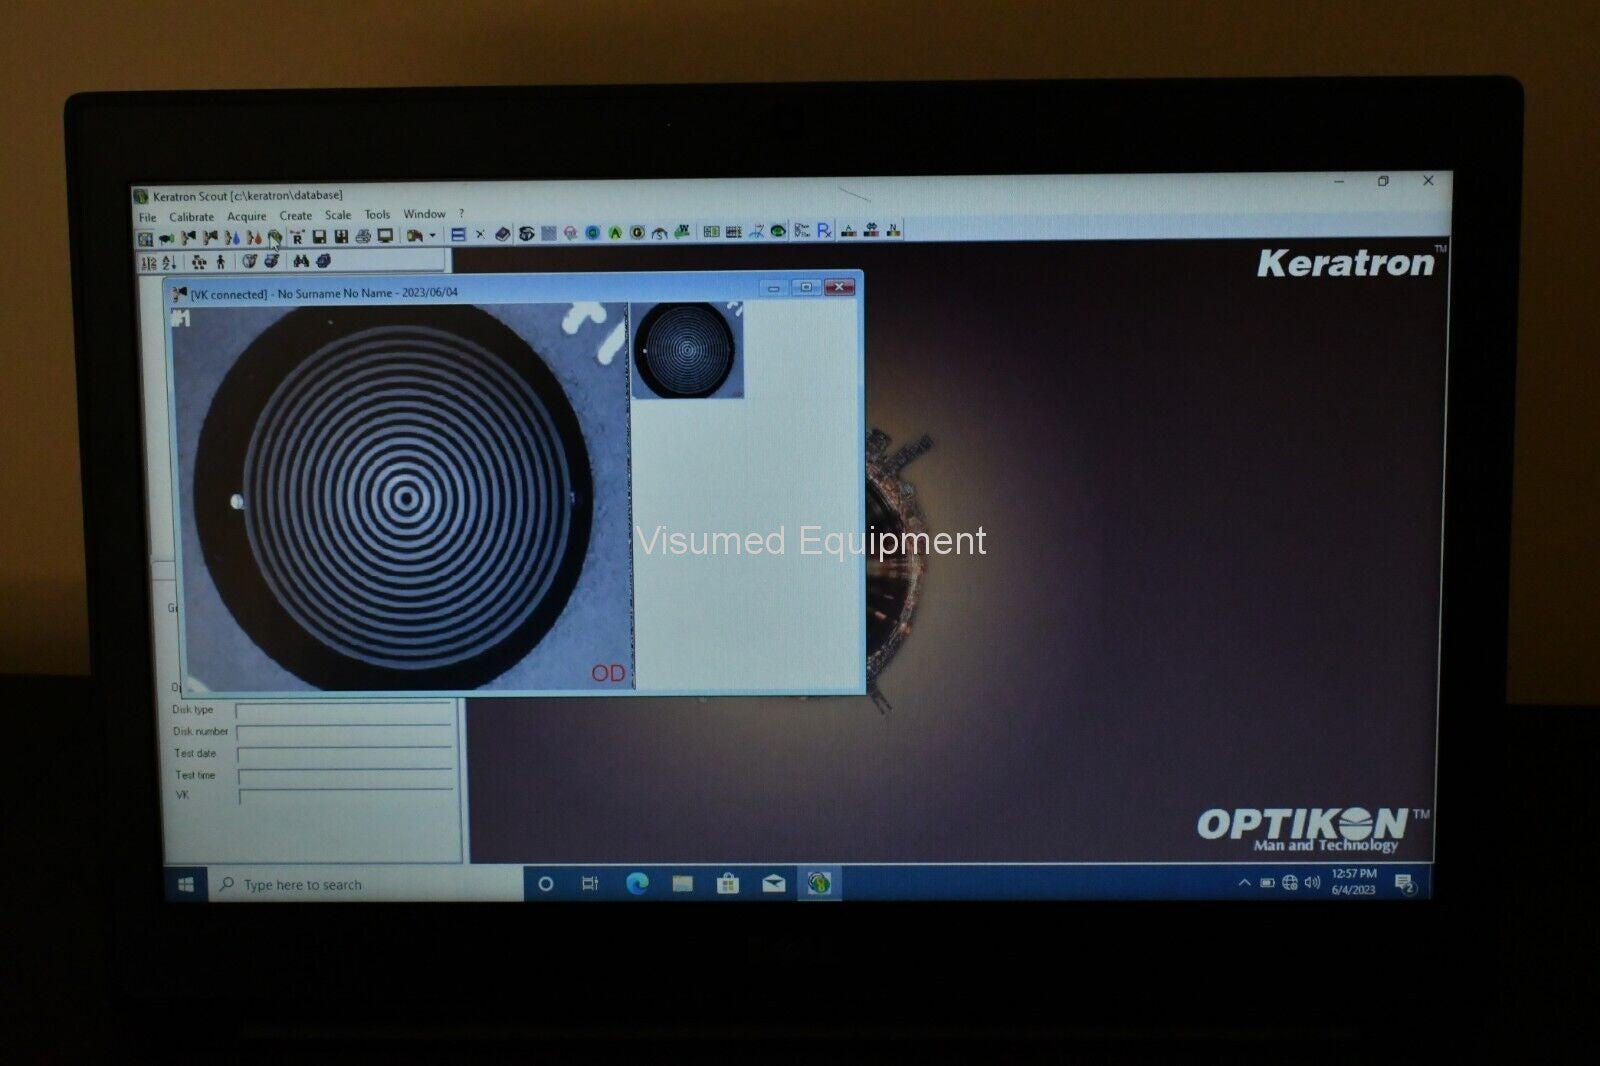The width and height of the screenshot is (1600, 1066).
Task: Select the small corneal ring thumbnail
Action: pos(688,350)
